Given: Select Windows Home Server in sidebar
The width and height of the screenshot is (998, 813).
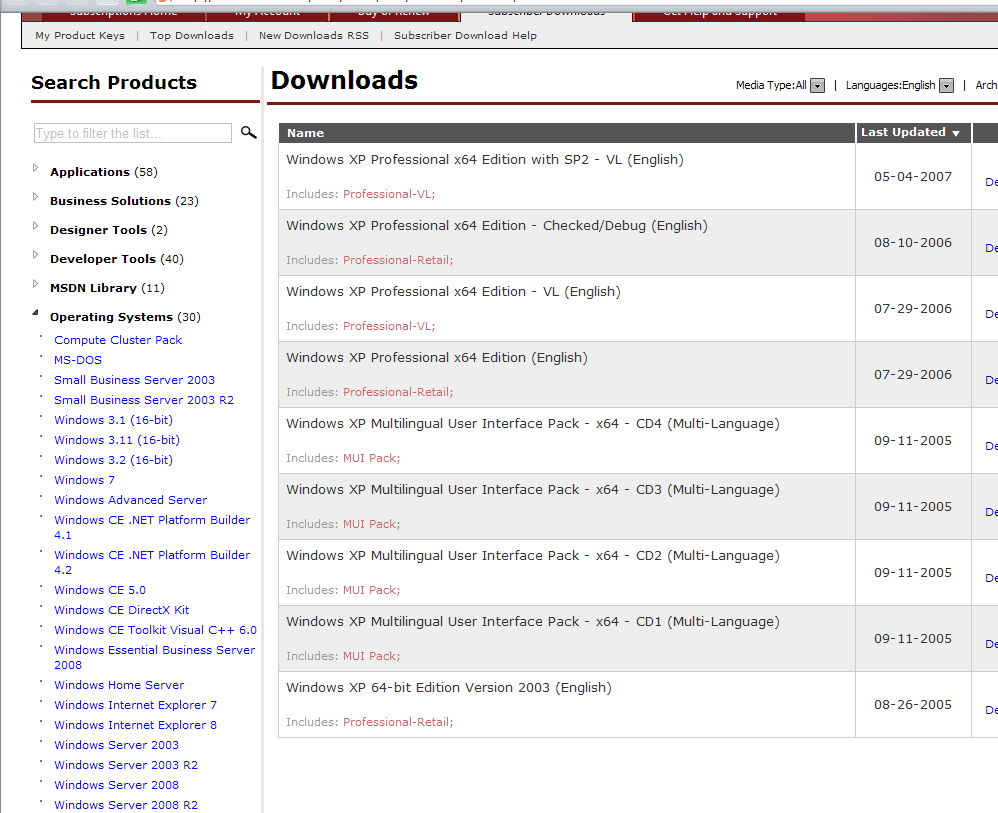Looking at the screenshot, I should [119, 685].
